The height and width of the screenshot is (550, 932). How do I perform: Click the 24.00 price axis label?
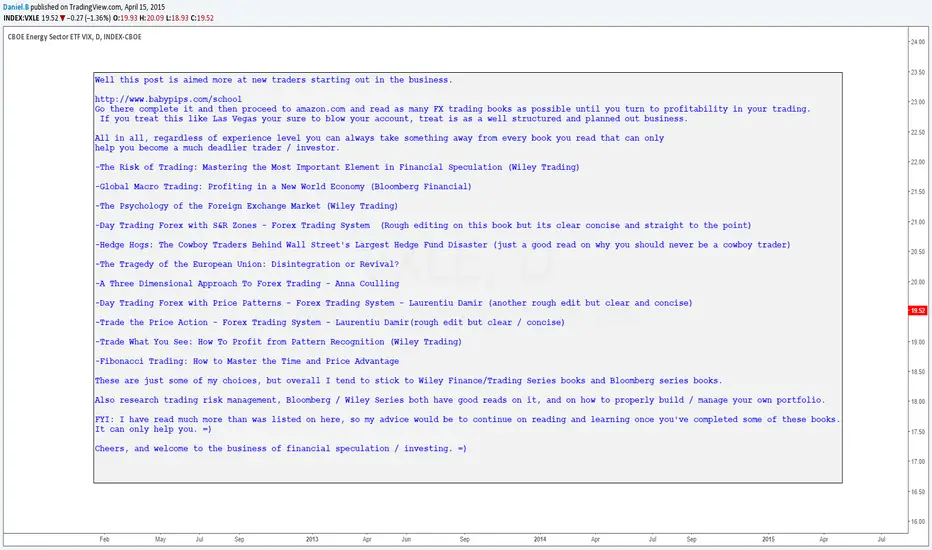918,42
